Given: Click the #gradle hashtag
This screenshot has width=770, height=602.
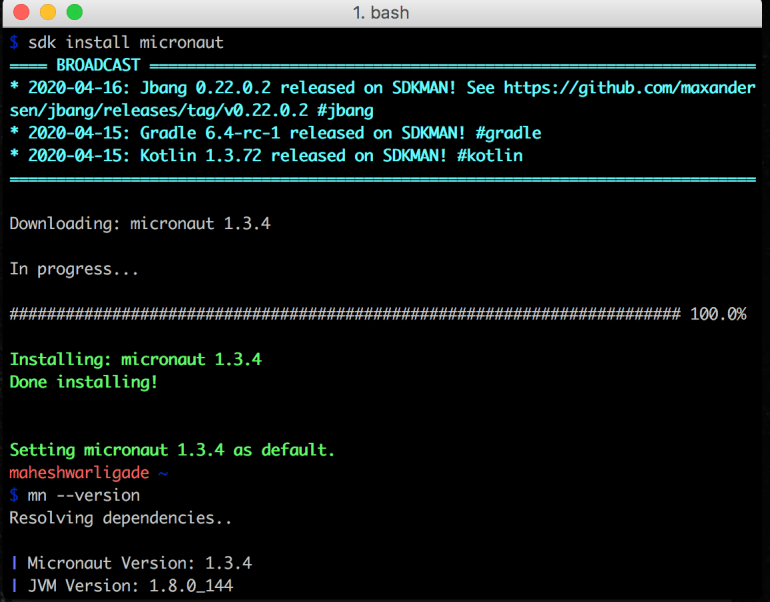Looking at the screenshot, I should (x=508, y=133).
